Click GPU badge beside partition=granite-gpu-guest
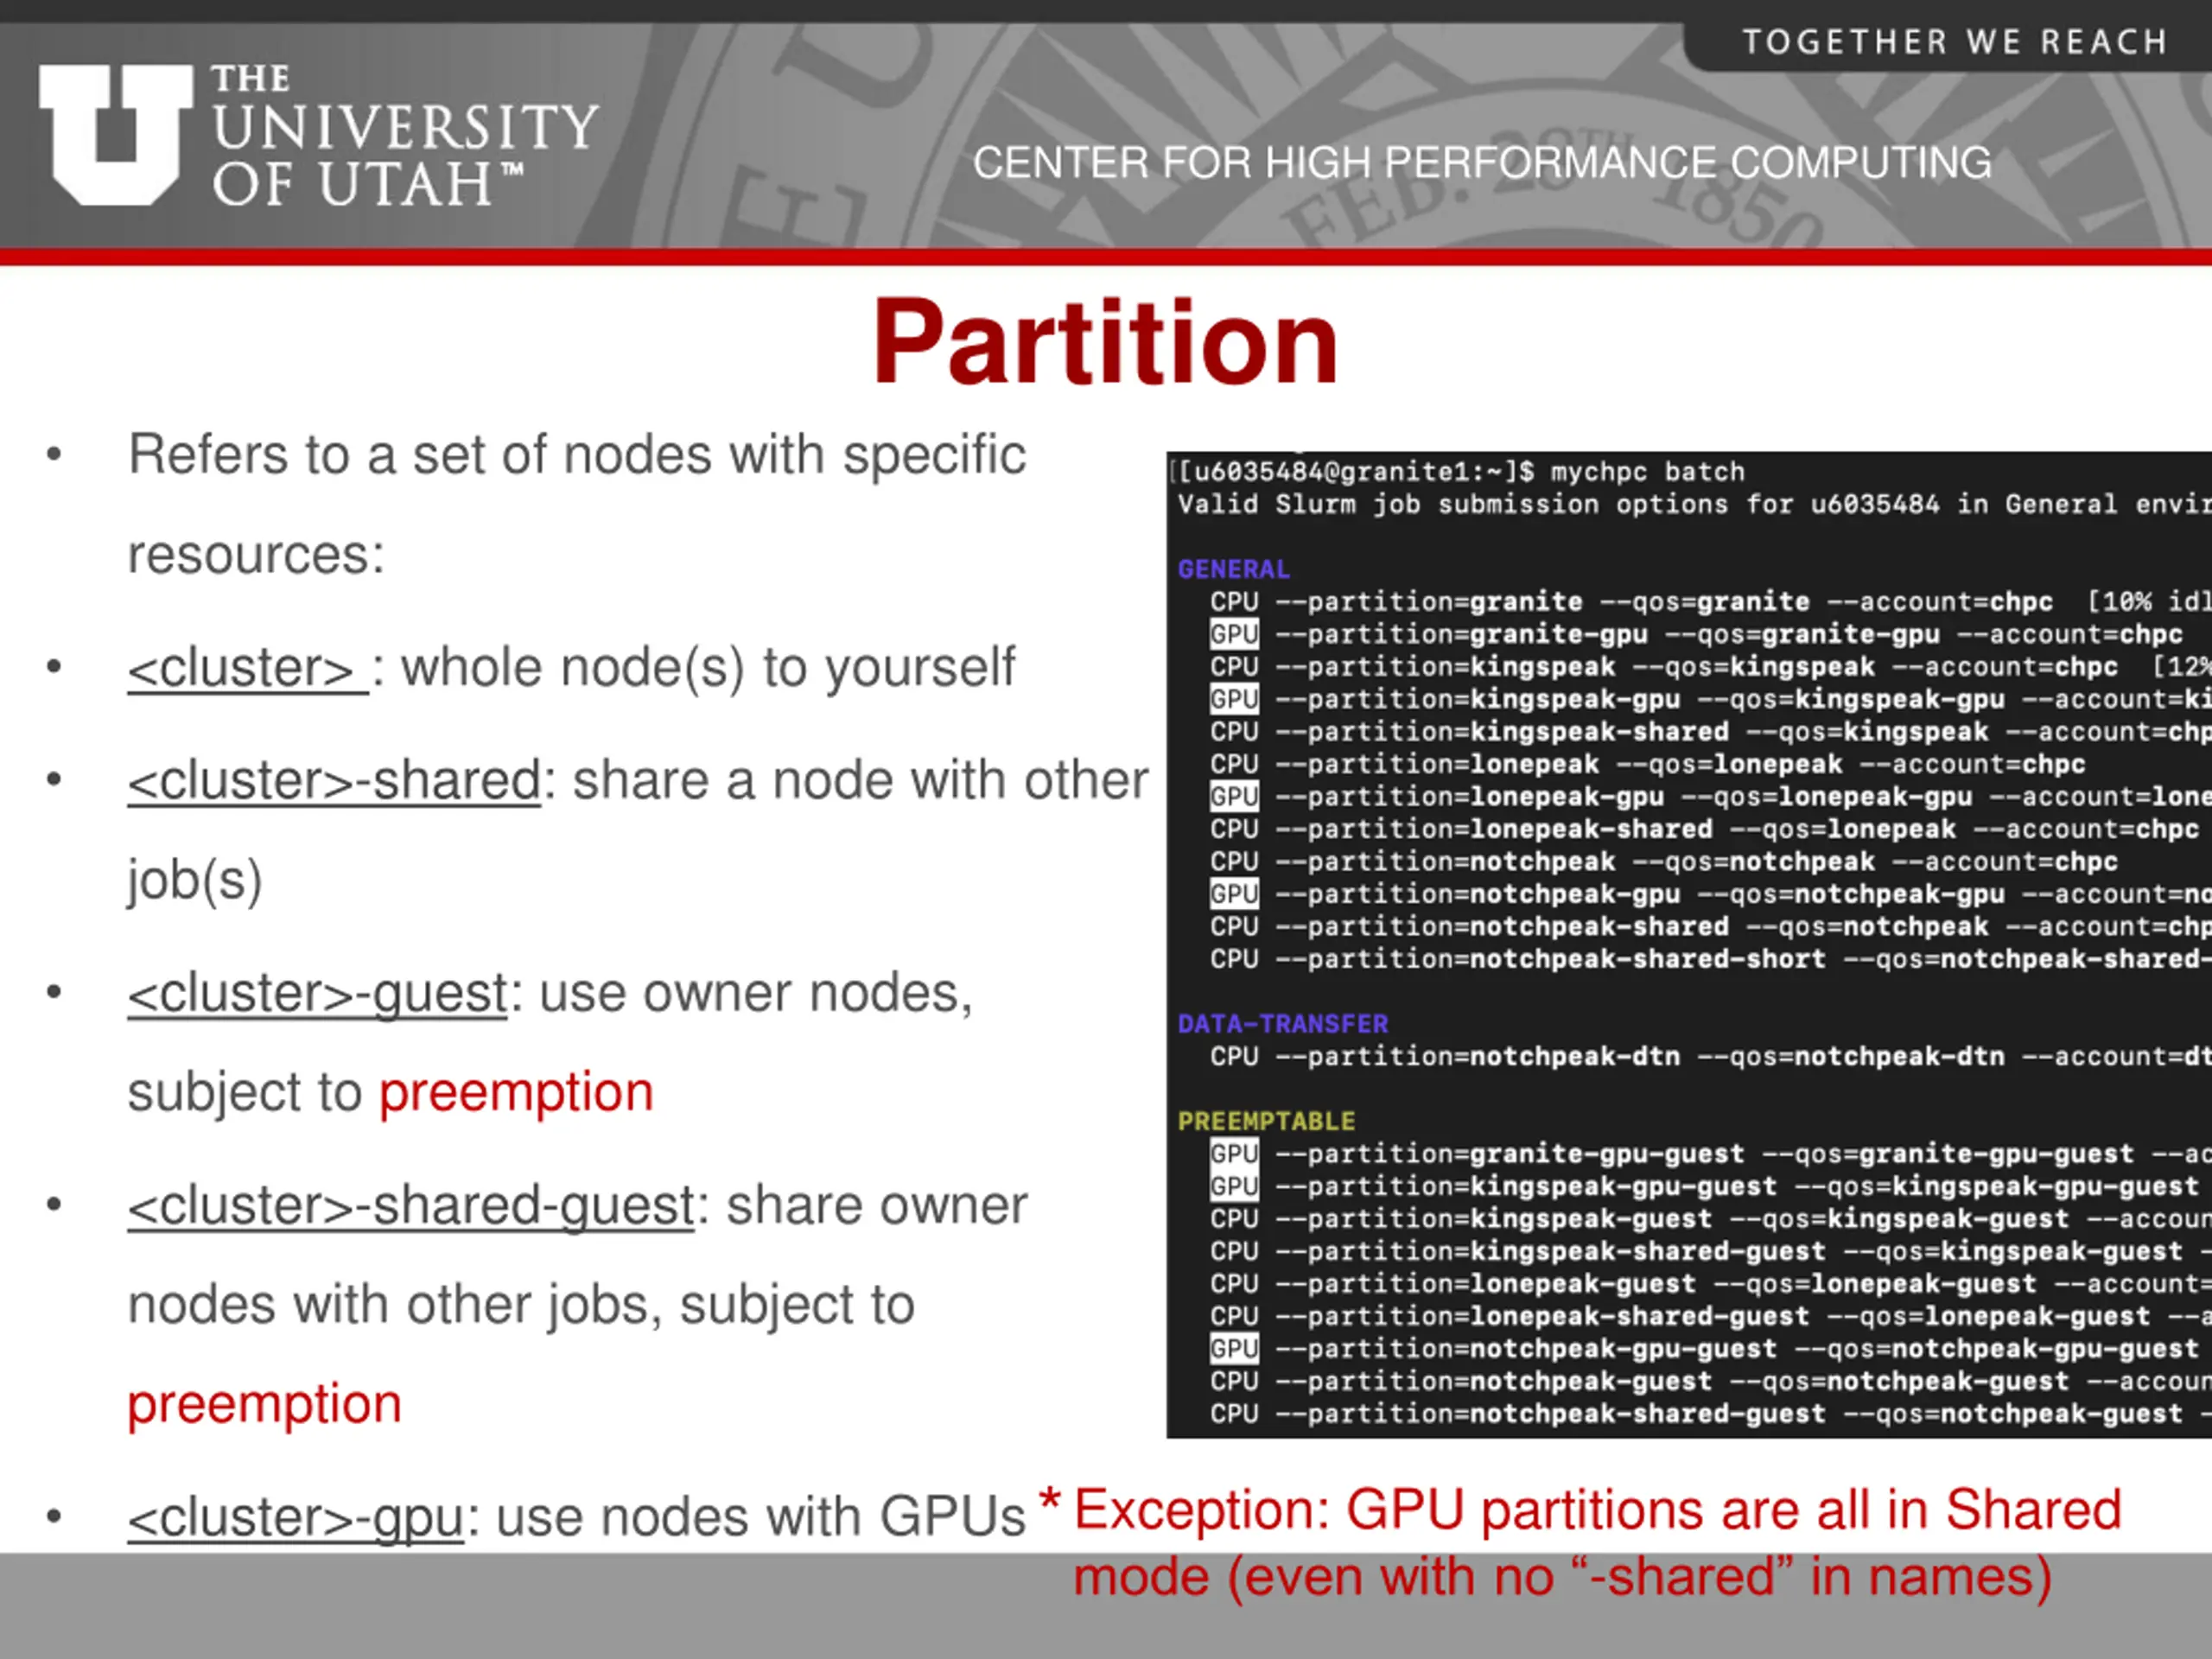Viewport: 2212px width, 1659px height. click(x=1234, y=1154)
